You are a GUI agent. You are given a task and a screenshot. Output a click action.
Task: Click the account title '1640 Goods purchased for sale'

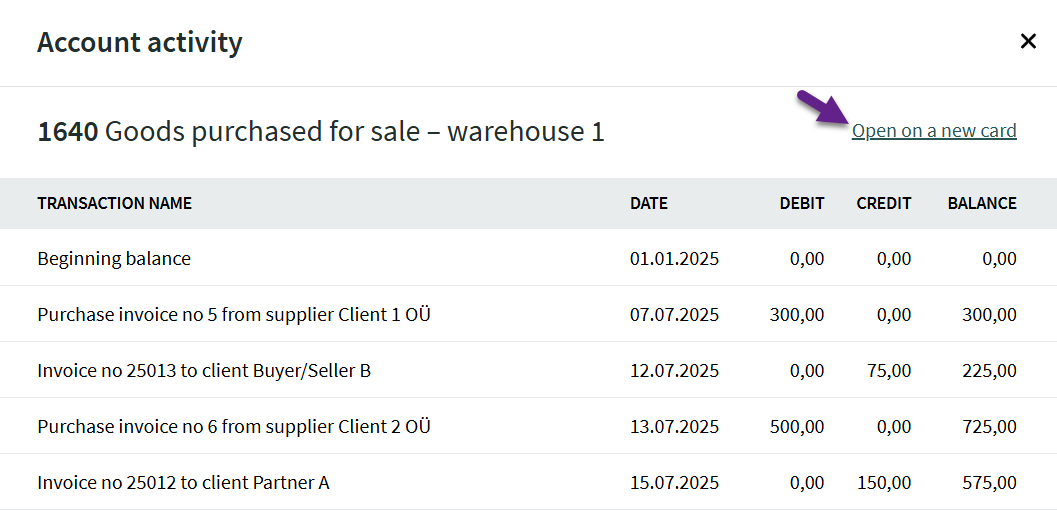click(321, 131)
